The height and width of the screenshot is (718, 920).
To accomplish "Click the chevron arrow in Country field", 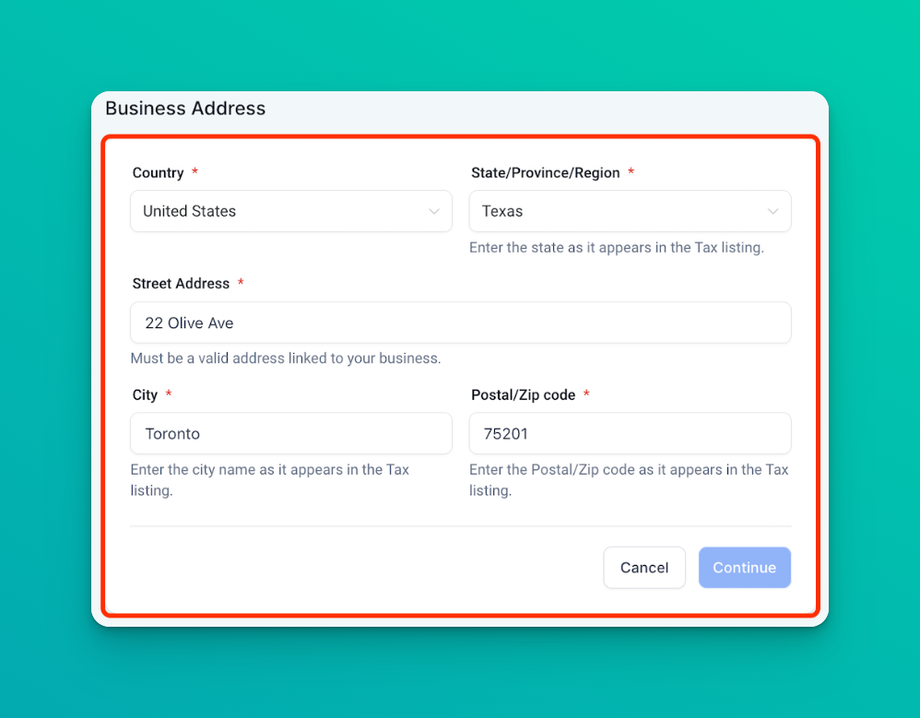I will 434,212.
